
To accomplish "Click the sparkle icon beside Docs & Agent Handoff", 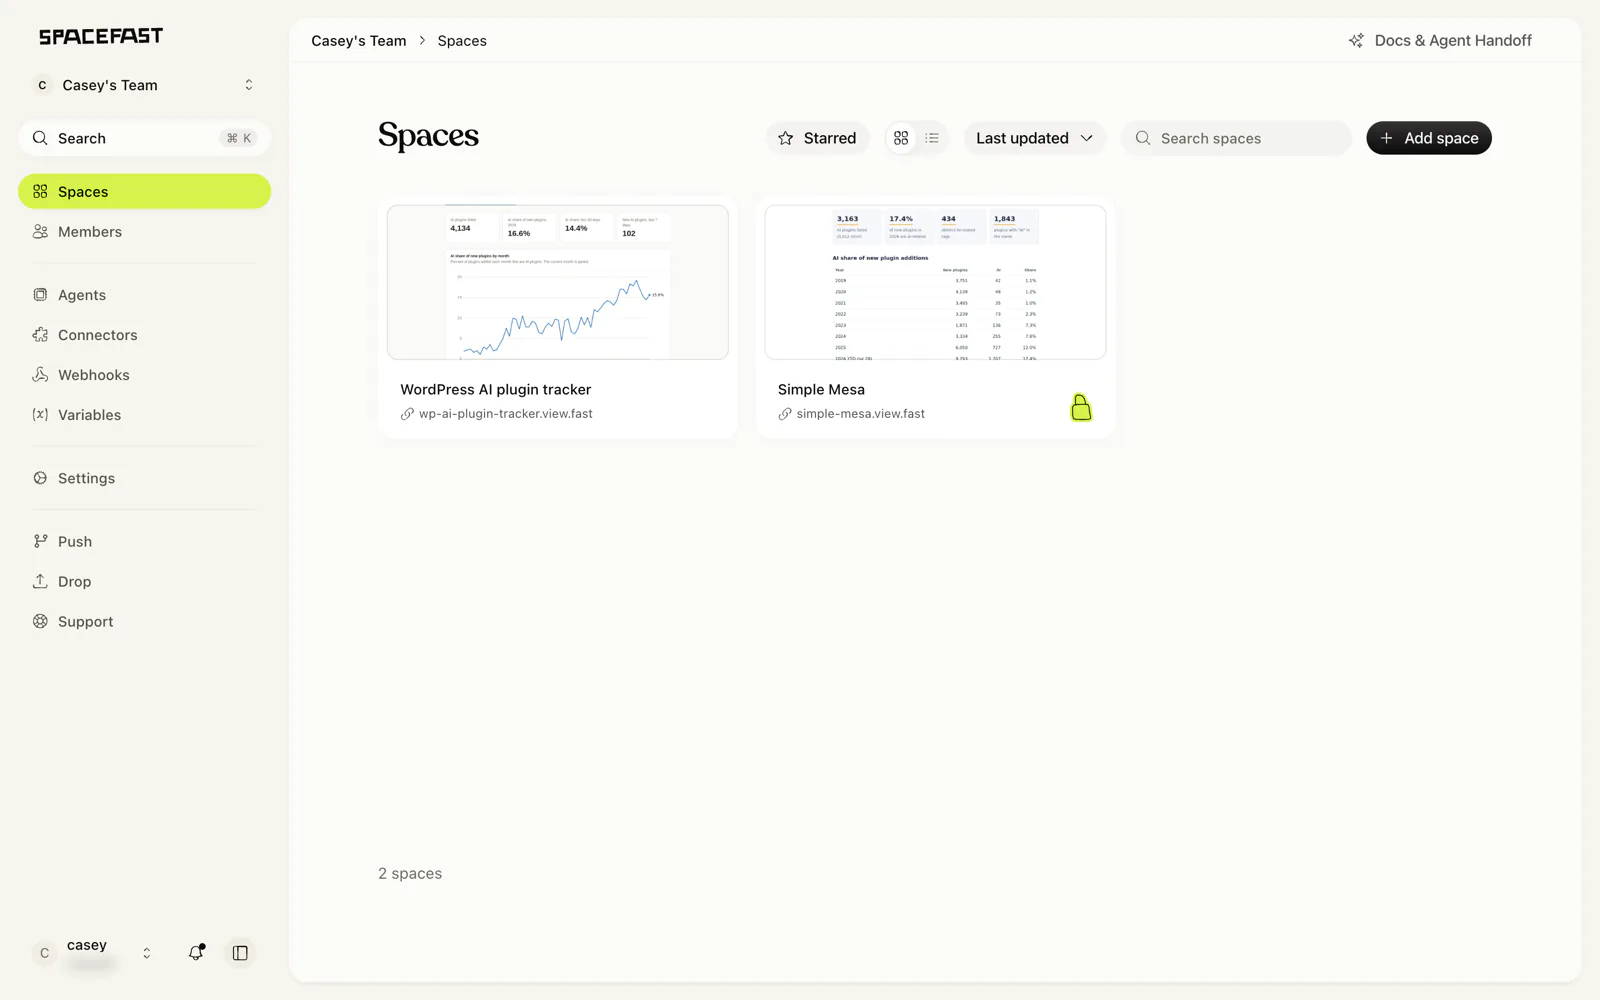I will coord(1356,41).
